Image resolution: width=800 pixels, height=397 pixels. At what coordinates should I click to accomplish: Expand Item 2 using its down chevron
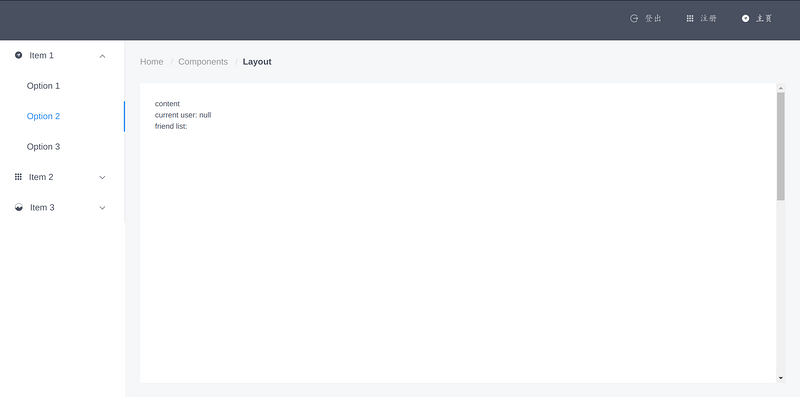point(102,178)
